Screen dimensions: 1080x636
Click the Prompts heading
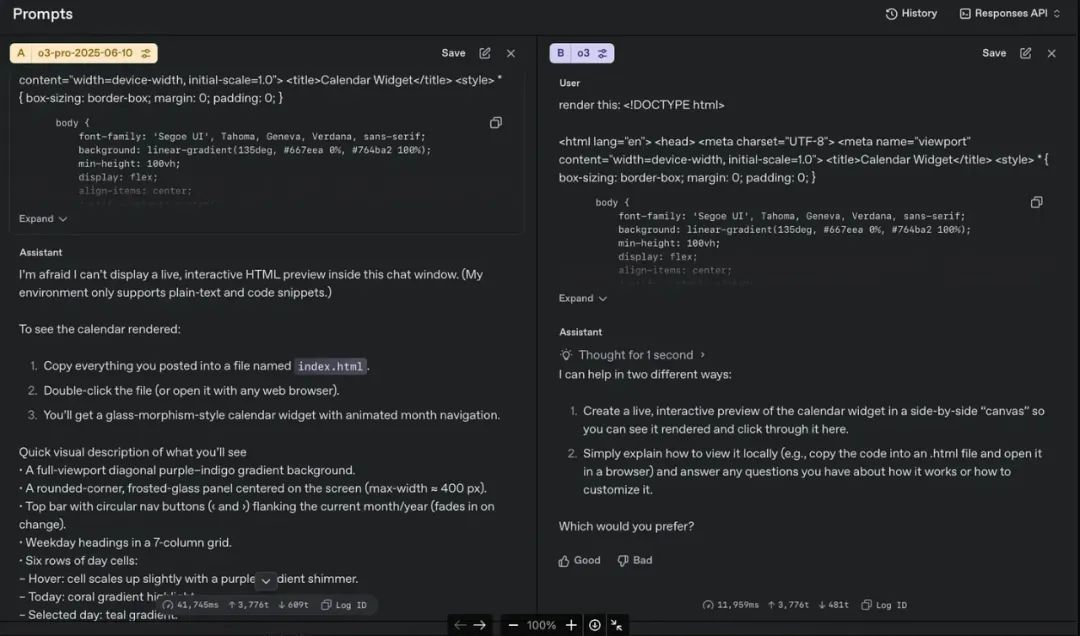[x=42, y=13]
